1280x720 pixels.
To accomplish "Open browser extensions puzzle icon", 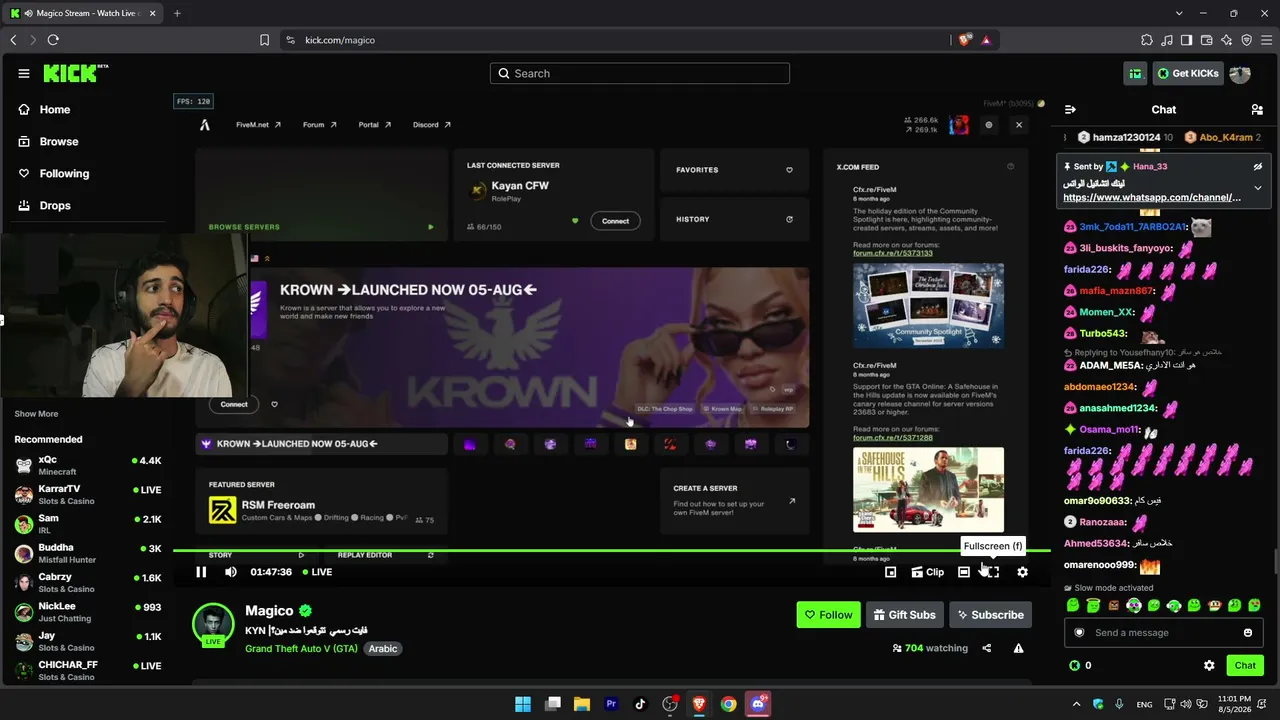I will tap(1147, 40).
